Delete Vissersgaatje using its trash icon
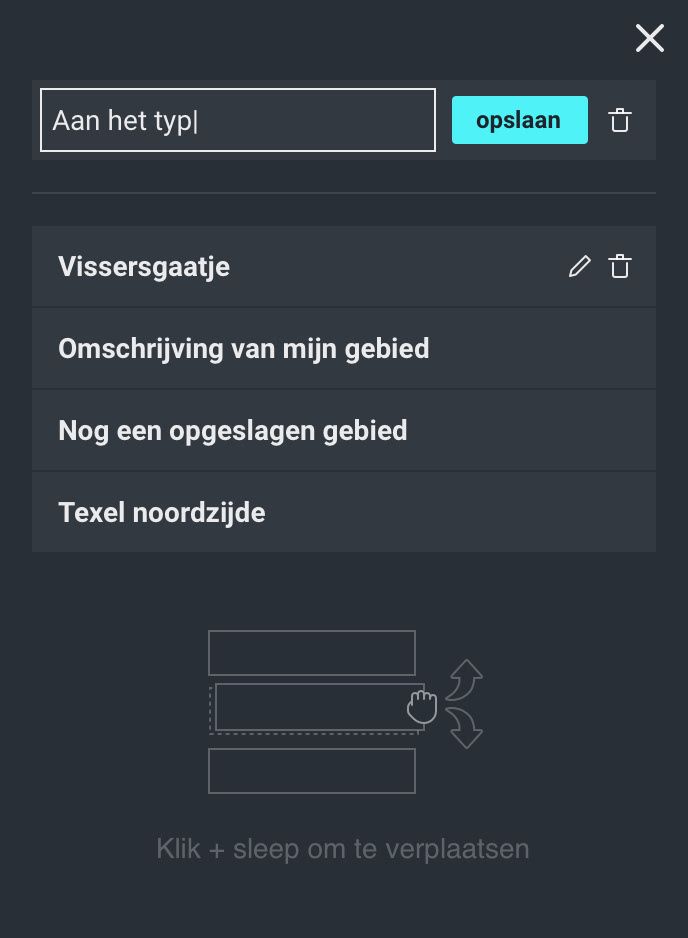 [x=620, y=267]
